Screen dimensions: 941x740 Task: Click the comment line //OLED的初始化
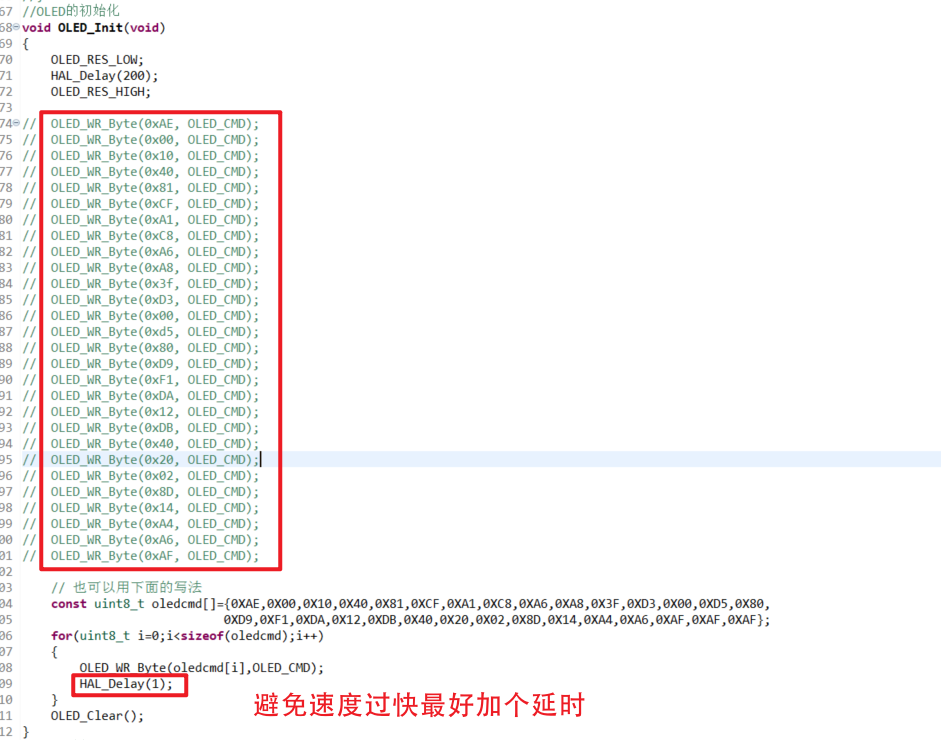tap(71, 11)
